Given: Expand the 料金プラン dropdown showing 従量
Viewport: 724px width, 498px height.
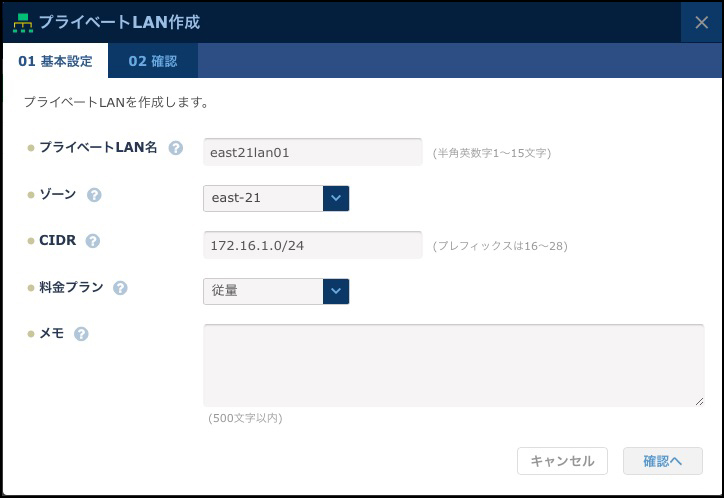Looking at the screenshot, I should (276, 291).
